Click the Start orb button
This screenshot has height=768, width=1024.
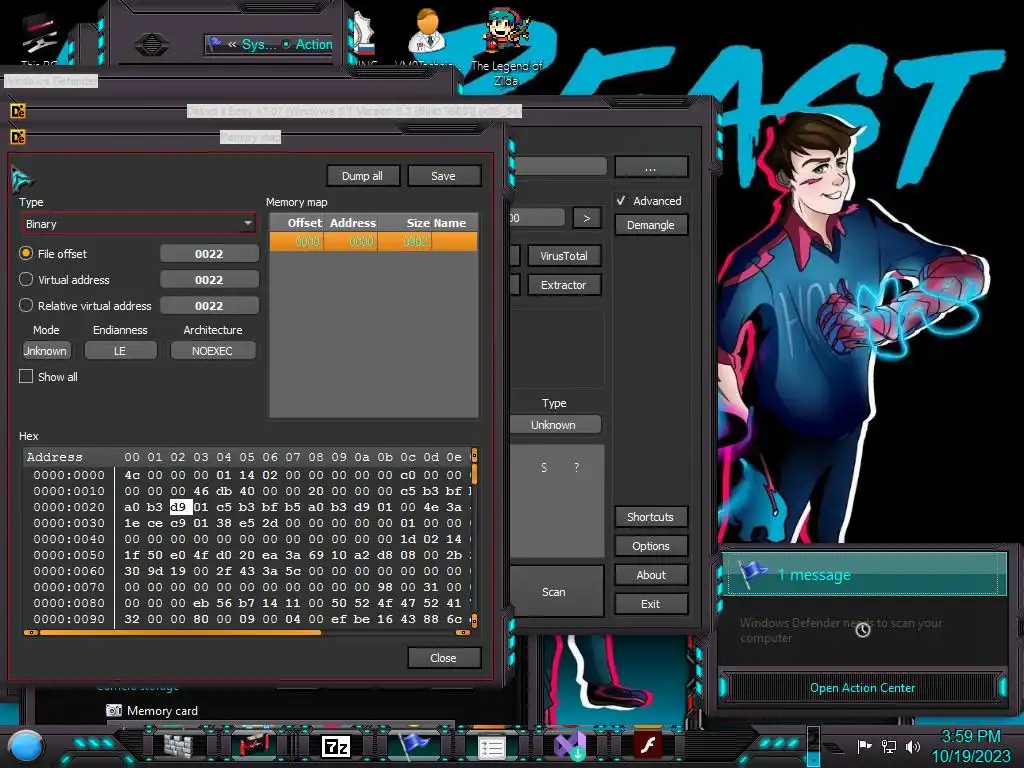pos(26,746)
